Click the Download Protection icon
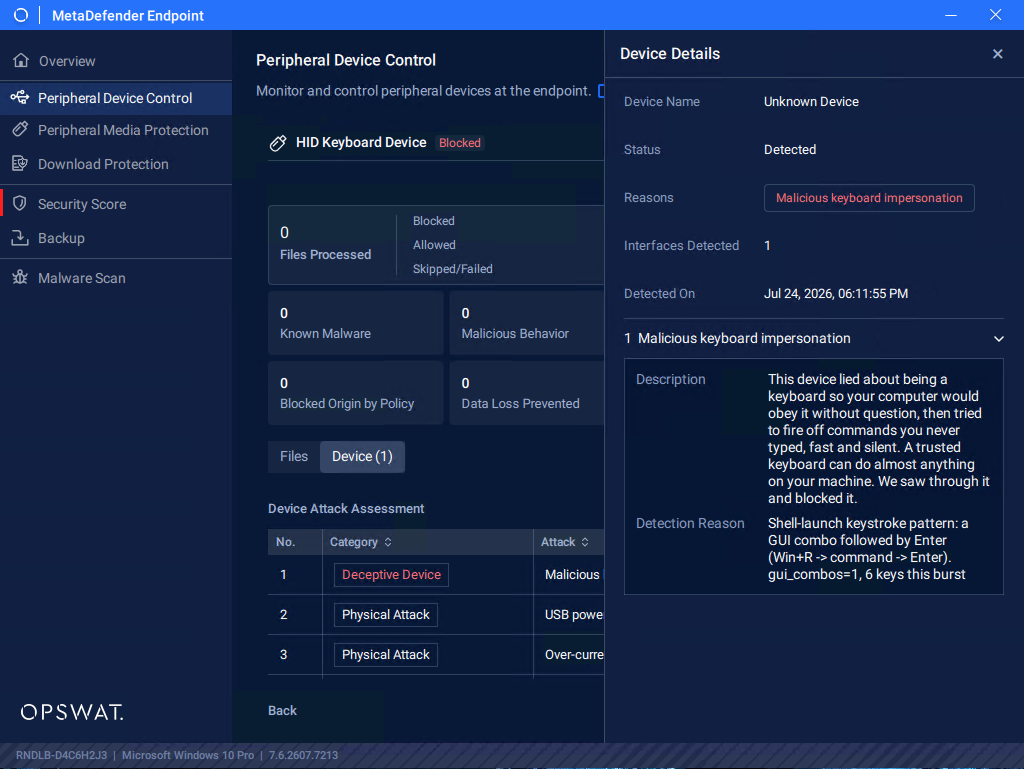The width and height of the screenshot is (1024, 769). pos(20,163)
